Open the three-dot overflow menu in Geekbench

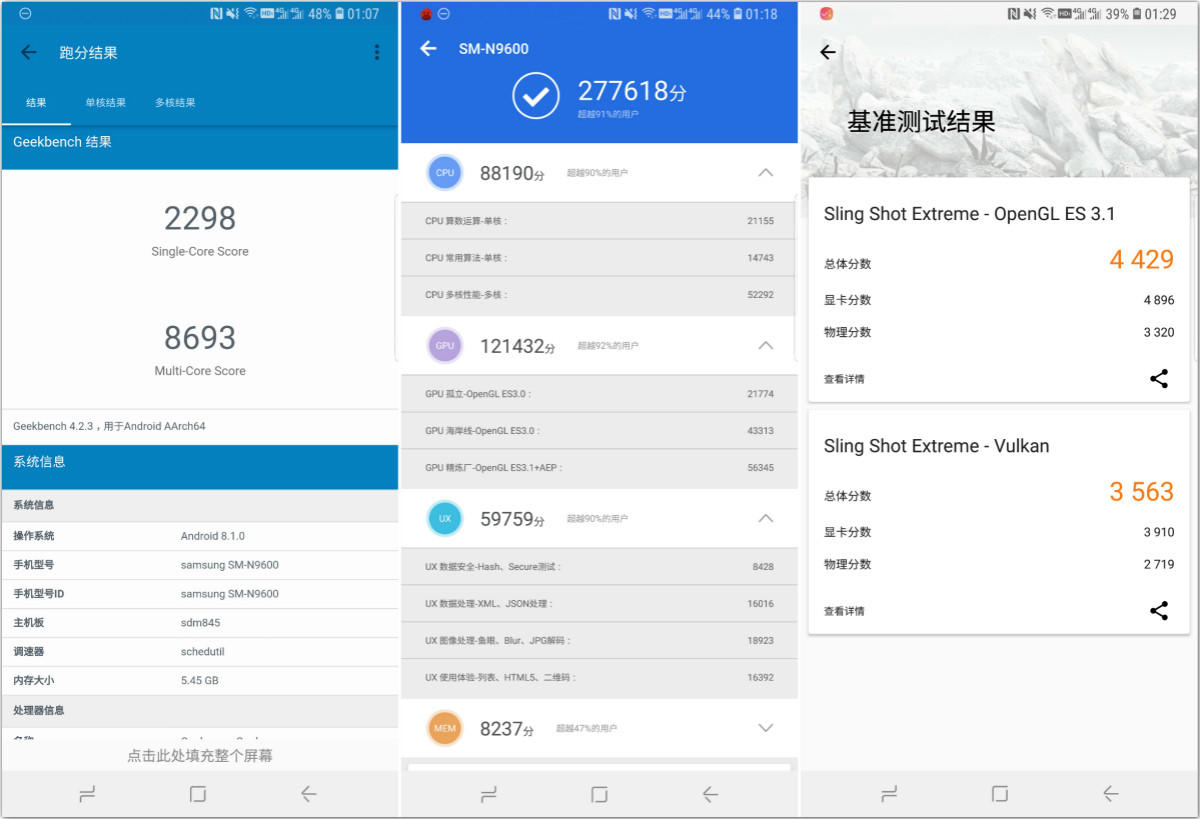[377, 53]
